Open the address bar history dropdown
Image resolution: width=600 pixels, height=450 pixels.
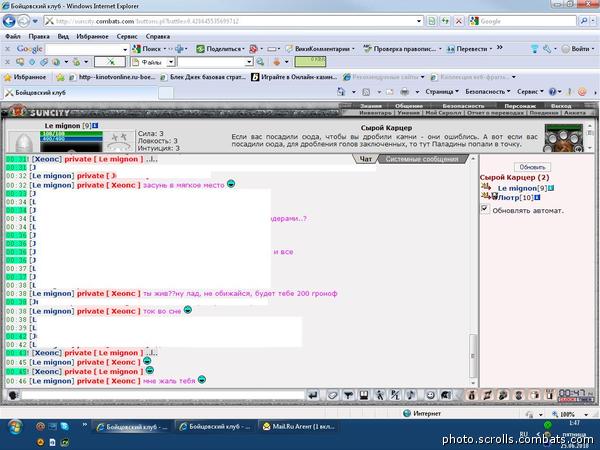point(419,21)
